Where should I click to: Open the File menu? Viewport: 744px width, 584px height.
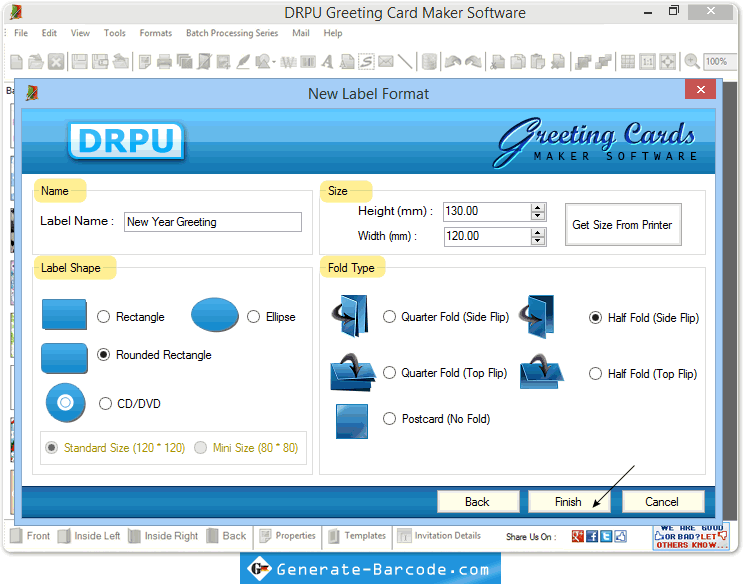coord(21,33)
